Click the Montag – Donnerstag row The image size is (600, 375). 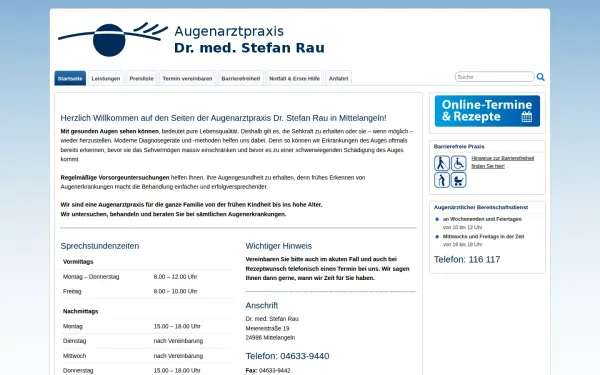tap(147, 277)
